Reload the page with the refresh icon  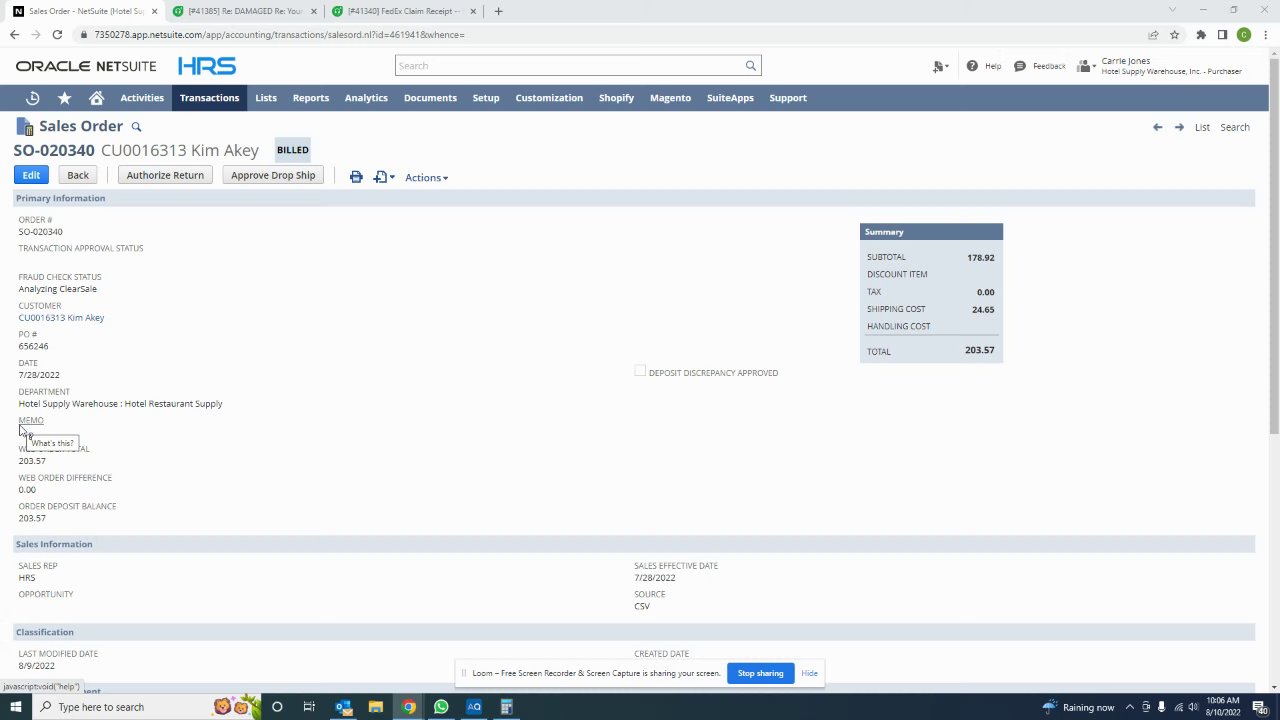pos(57,35)
